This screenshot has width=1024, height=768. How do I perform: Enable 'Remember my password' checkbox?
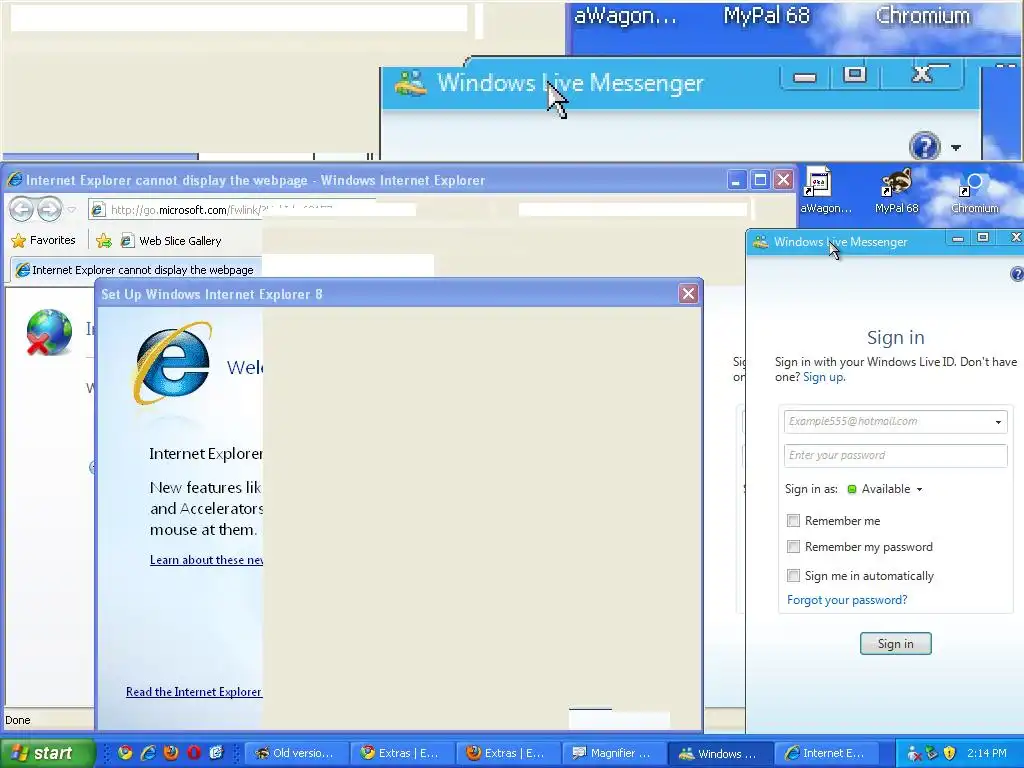[x=793, y=547]
